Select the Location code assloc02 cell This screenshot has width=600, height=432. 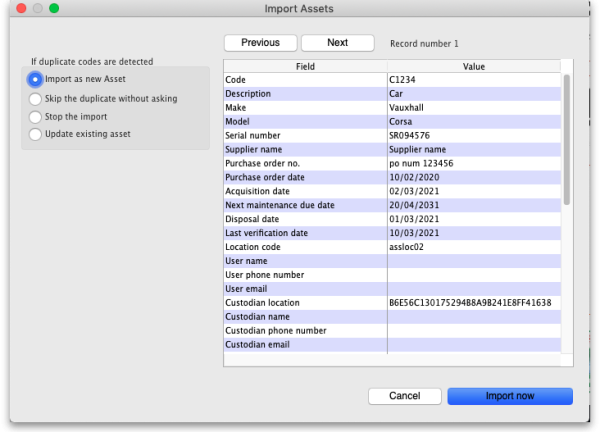pos(473,247)
